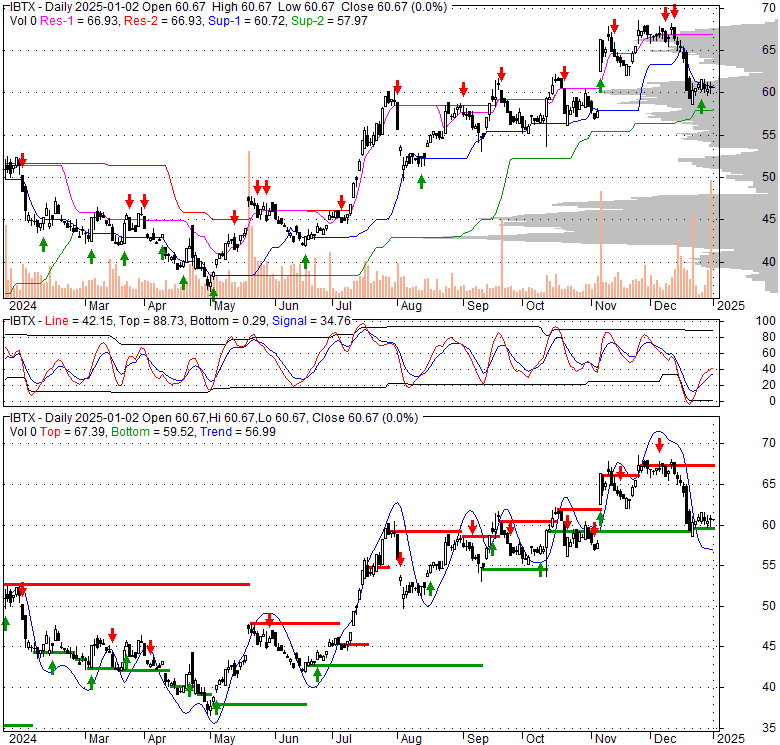Select the Top = 88.73 oscillator label
Viewport: 780px width, 745px height.
click(150, 321)
